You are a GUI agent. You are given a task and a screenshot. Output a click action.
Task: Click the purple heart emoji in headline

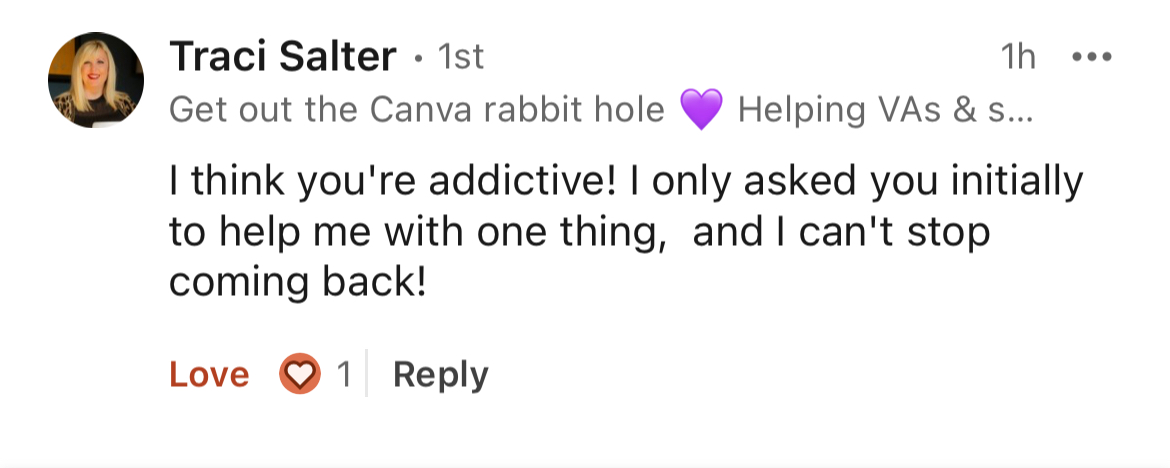point(701,109)
